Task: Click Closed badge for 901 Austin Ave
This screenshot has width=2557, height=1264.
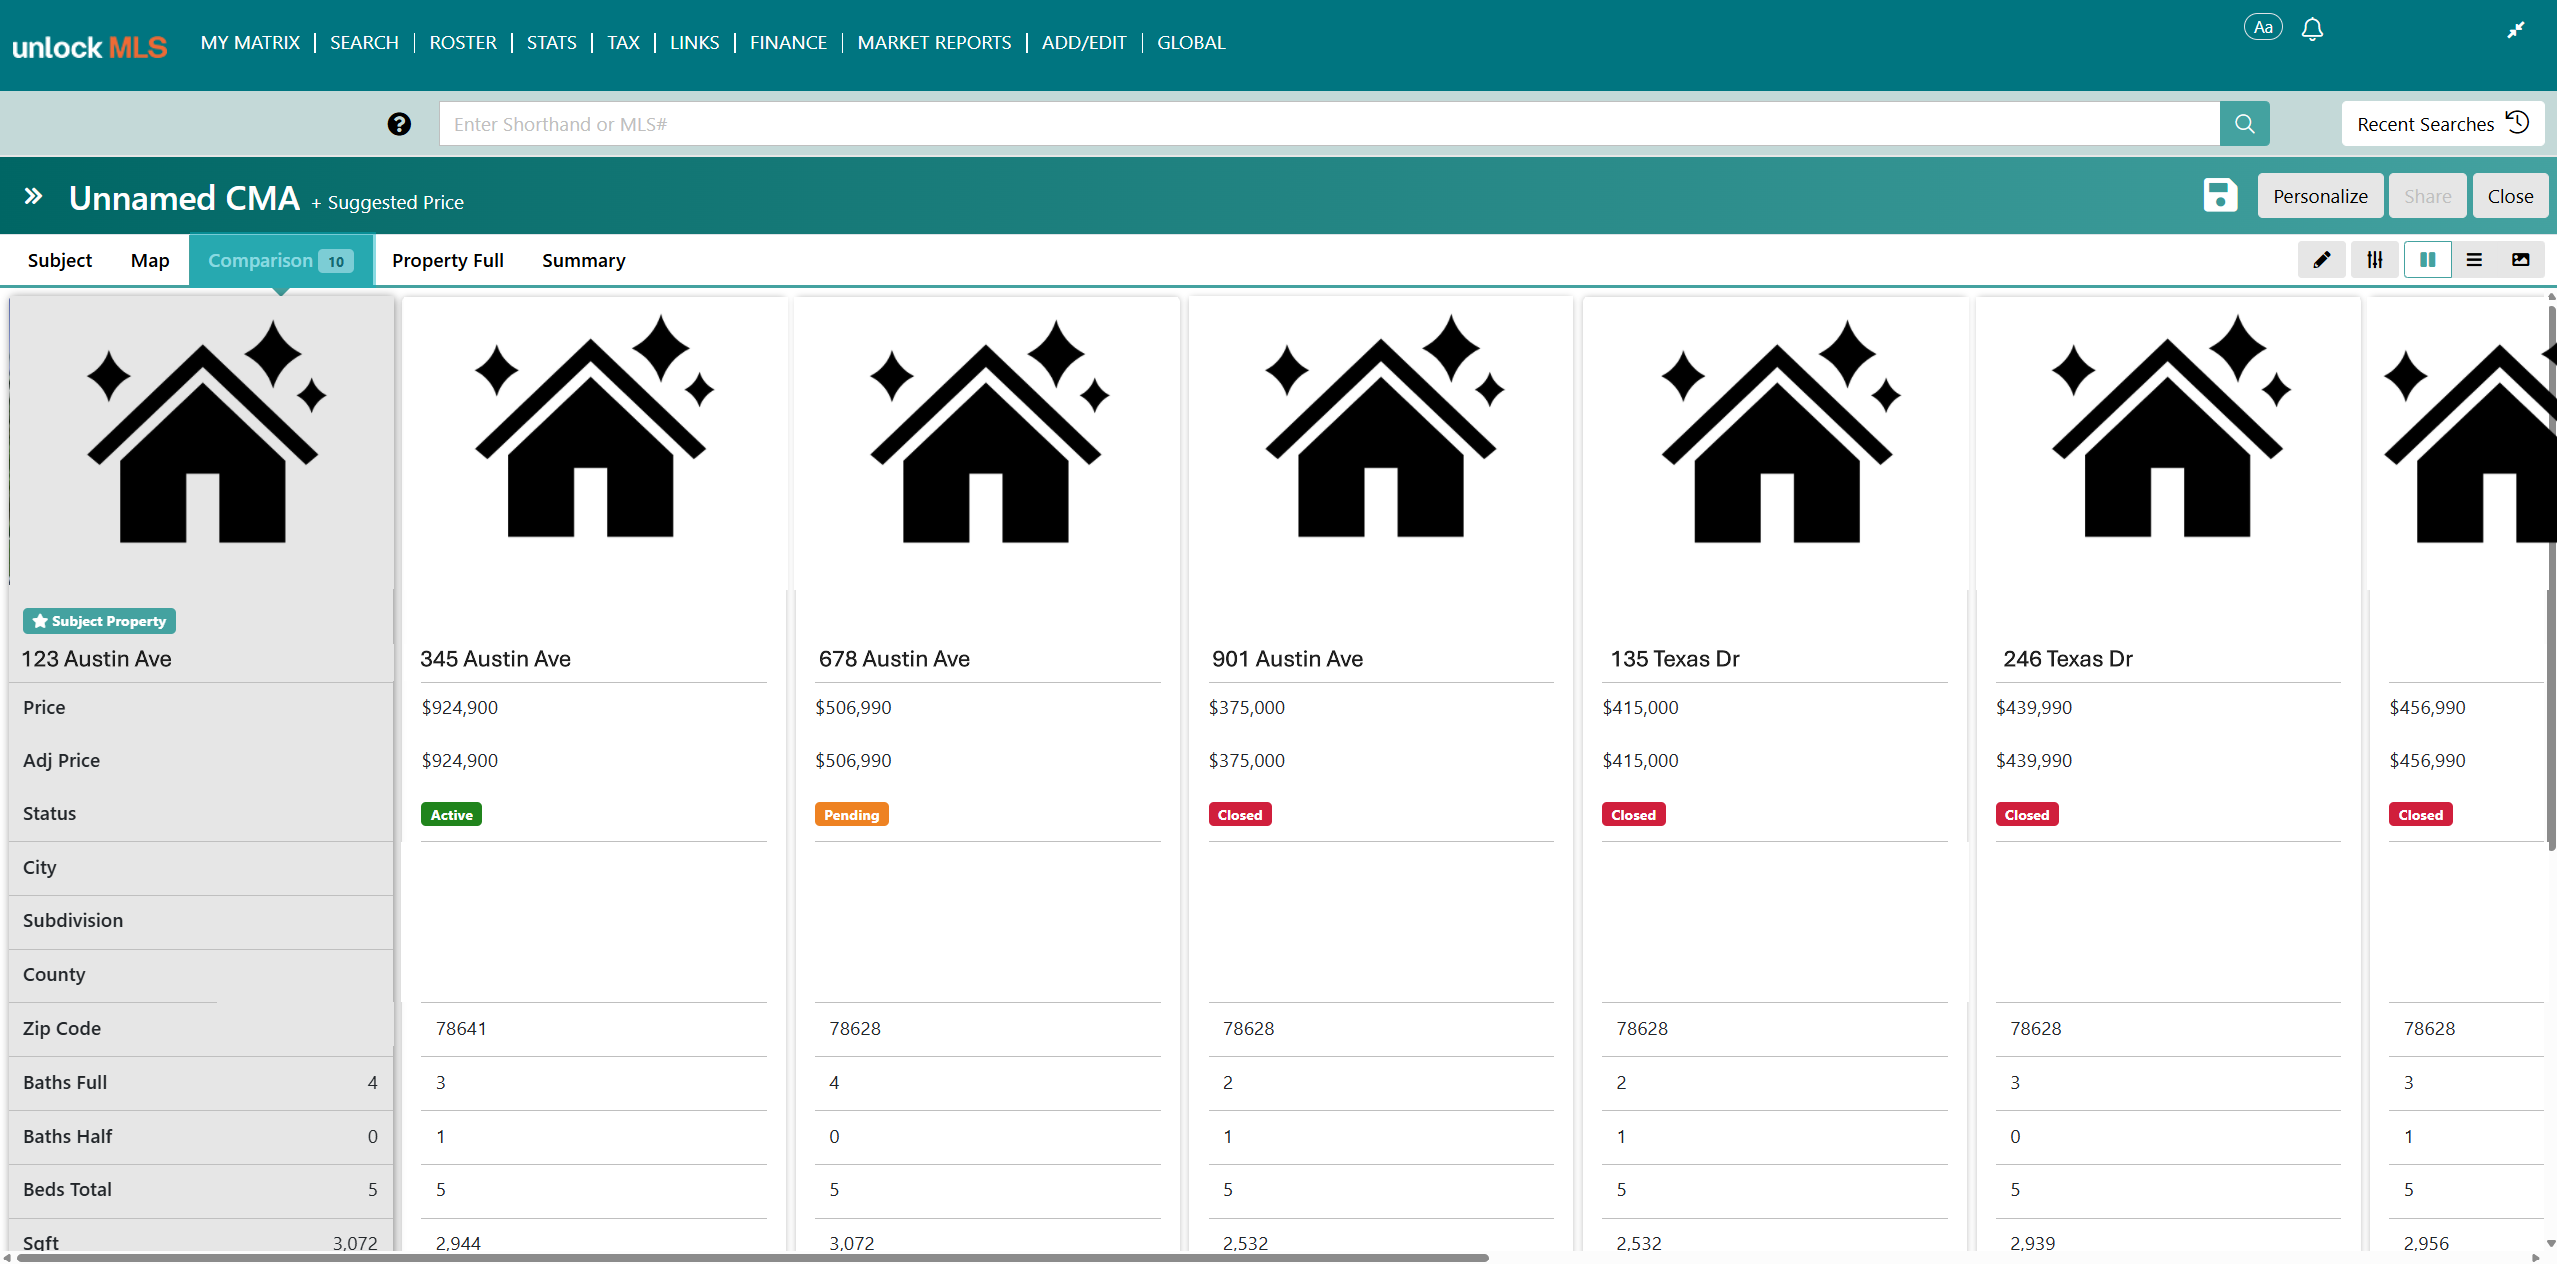Action: click(x=1239, y=815)
